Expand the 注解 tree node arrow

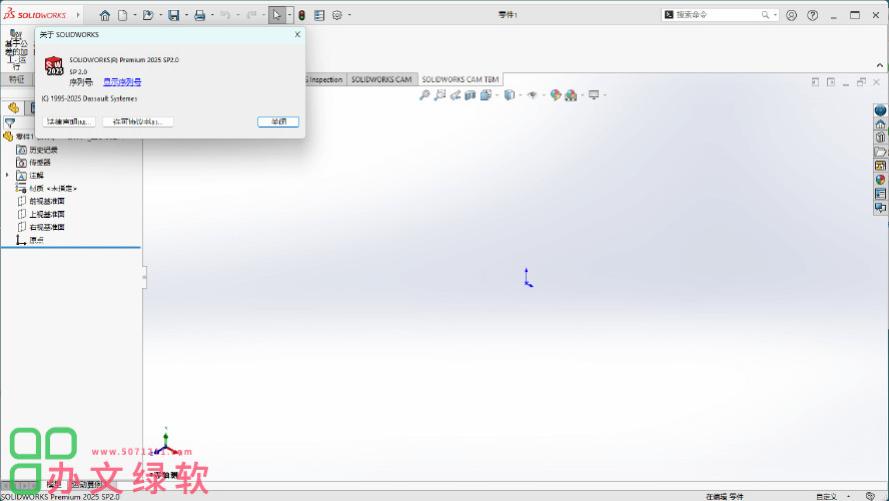pos(7,175)
